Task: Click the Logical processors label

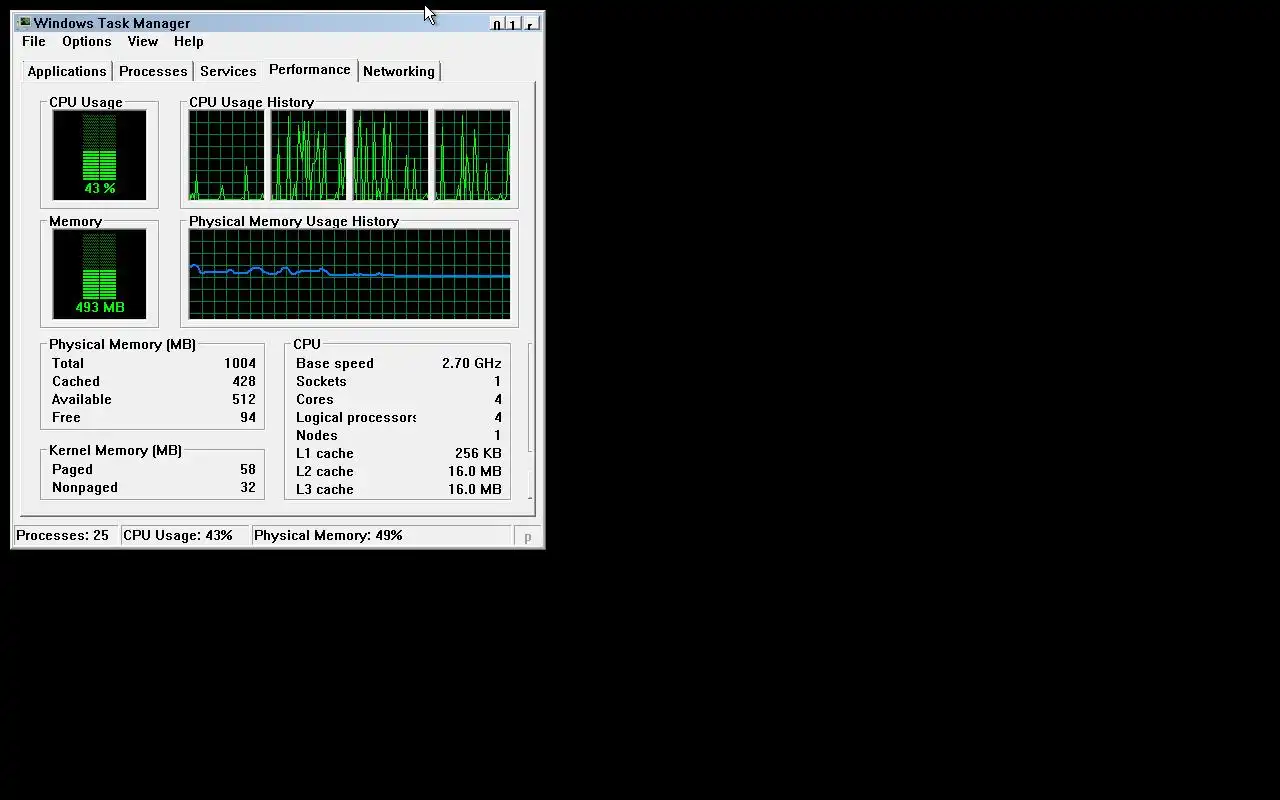Action: [356, 417]
